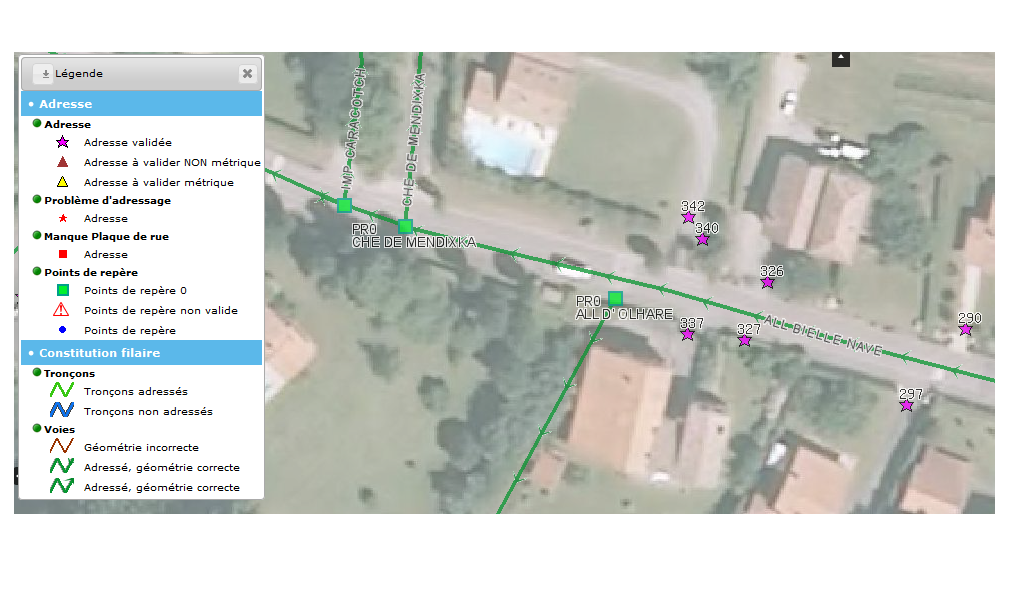Click the star marker for address 290
Image resolution: width=1024 pixels, height=590 pixels.
966,330
